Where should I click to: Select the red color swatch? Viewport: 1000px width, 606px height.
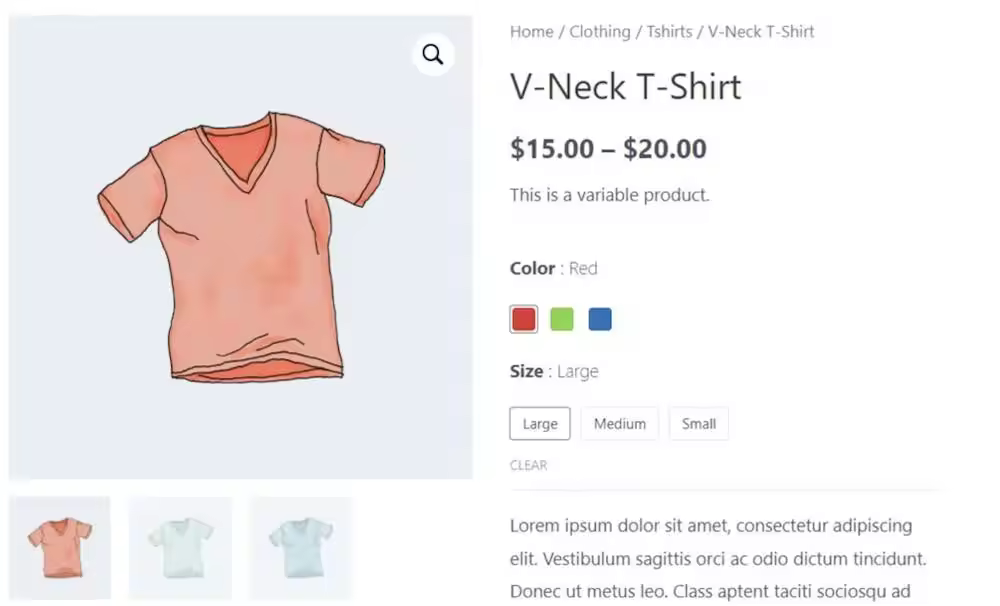[x=524, y=319]
